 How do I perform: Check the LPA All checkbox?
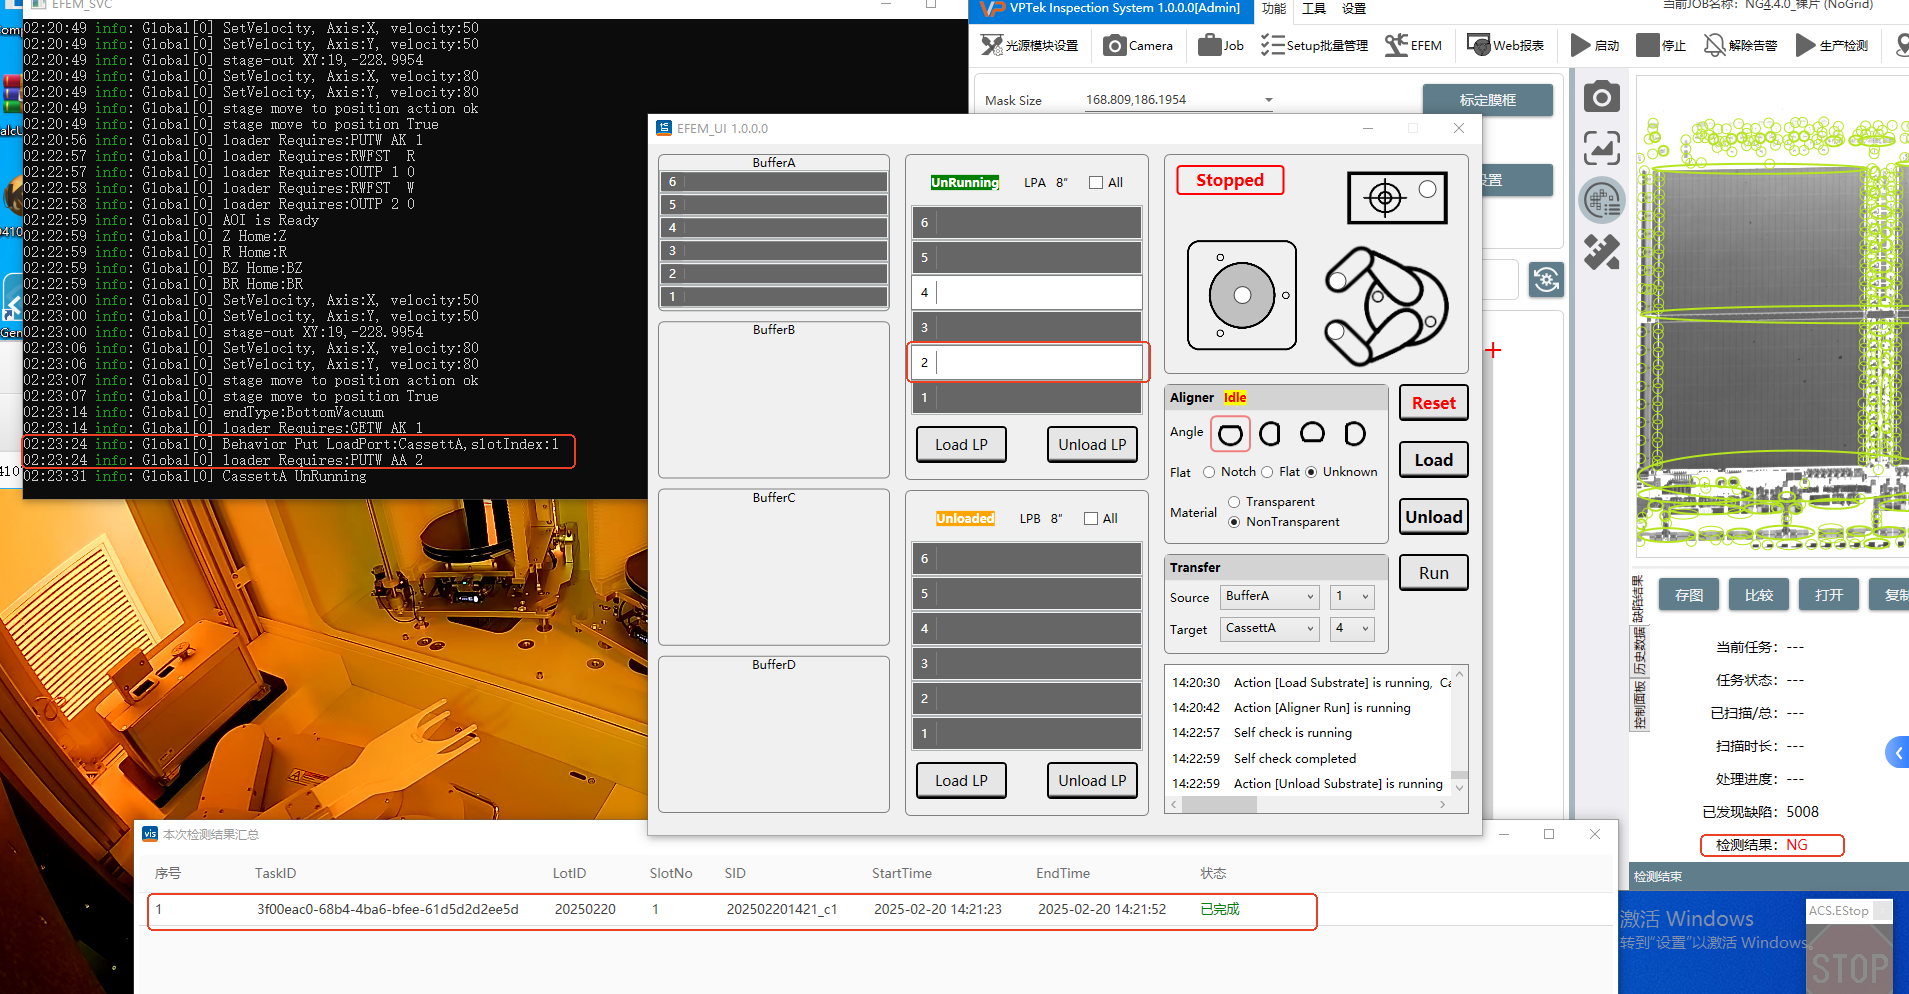[1096, 183]
